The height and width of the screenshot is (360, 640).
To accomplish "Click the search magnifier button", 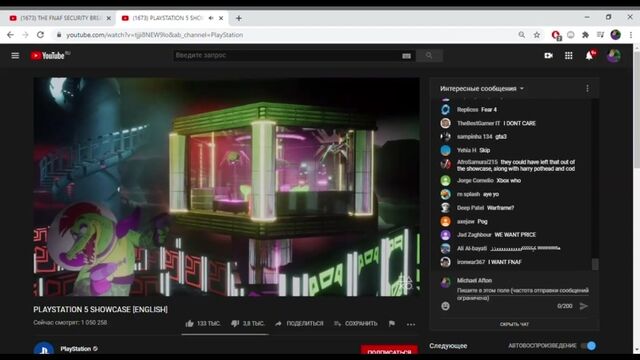I will pos(429,56).
